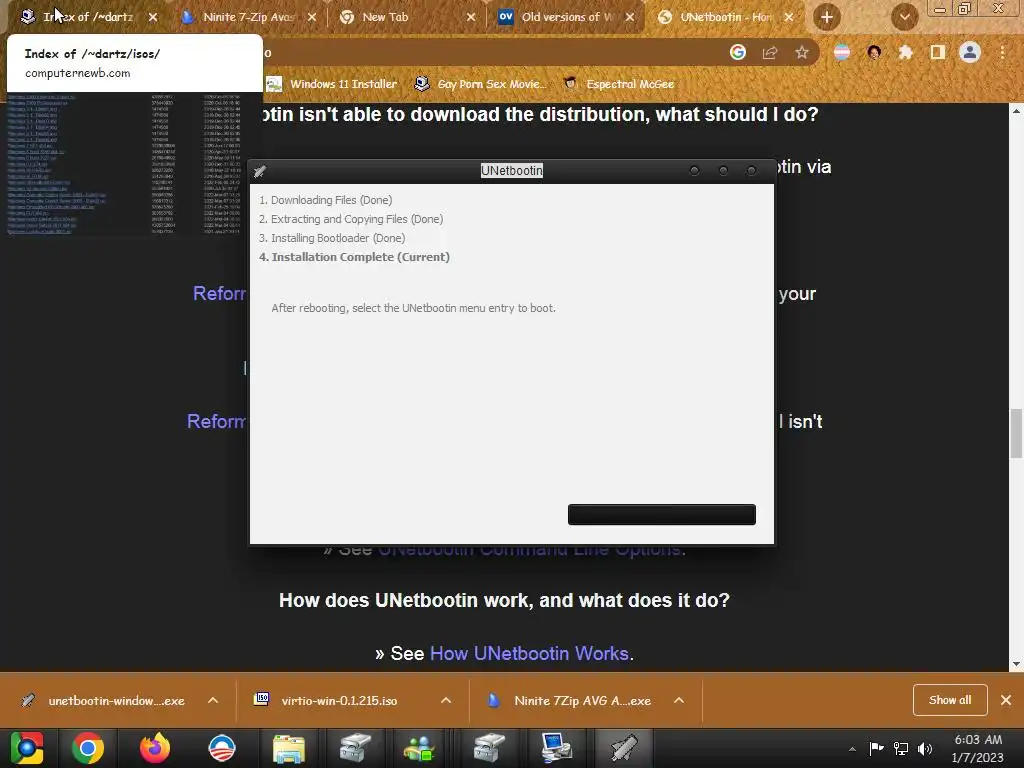This screenshot has width=1024, height=768.
Task: Open downloaded virtio-win-0.1.215.iso file
Action: (327, 701)
